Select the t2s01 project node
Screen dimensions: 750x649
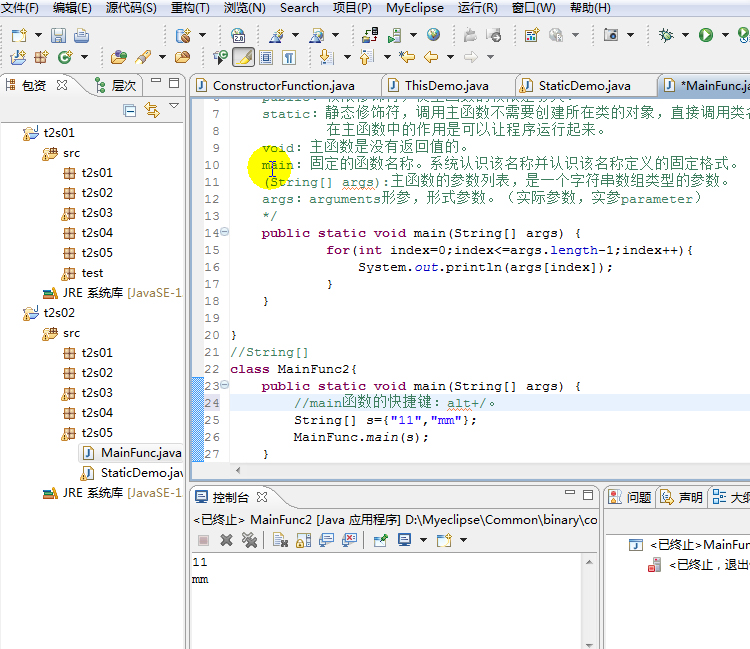coord(49,132)
